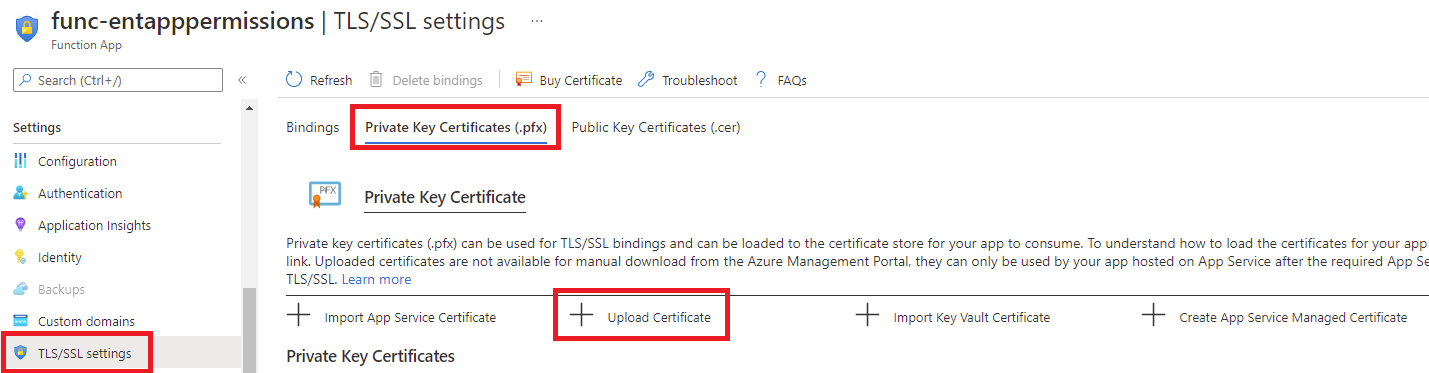Switch to the Bindings tab
1429x373 pixels.
tap(312, 128)
